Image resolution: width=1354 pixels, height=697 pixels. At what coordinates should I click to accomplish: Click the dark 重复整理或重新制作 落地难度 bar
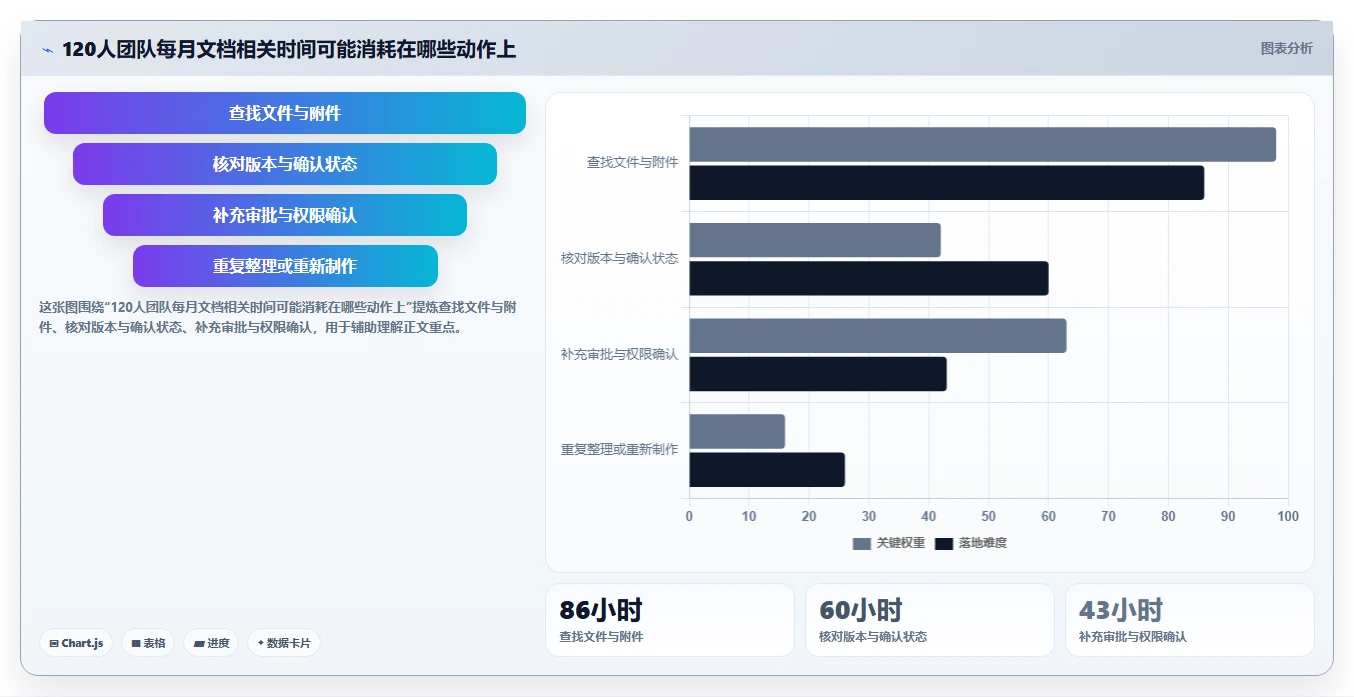(767, 470)
